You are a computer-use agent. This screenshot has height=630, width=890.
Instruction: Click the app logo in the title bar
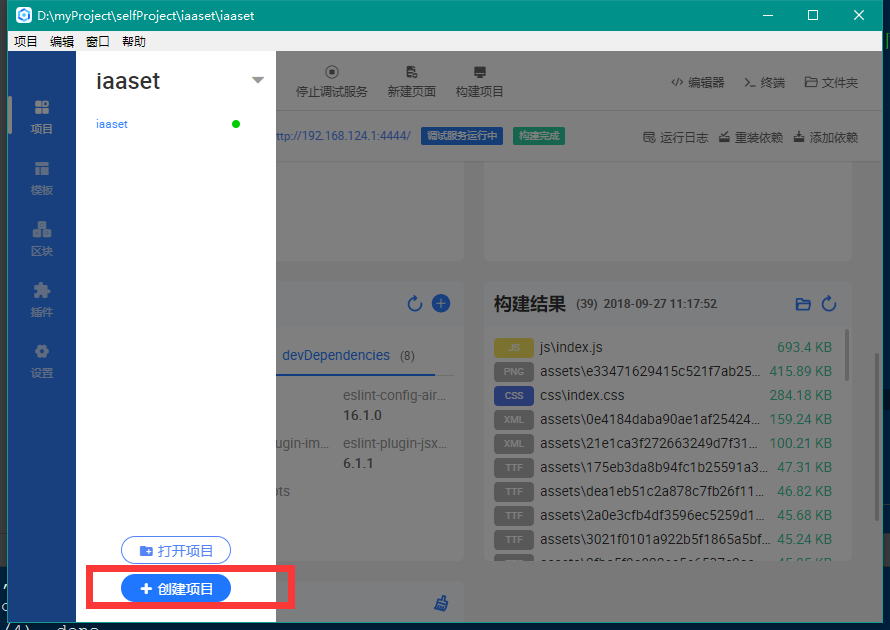(24, 15)
